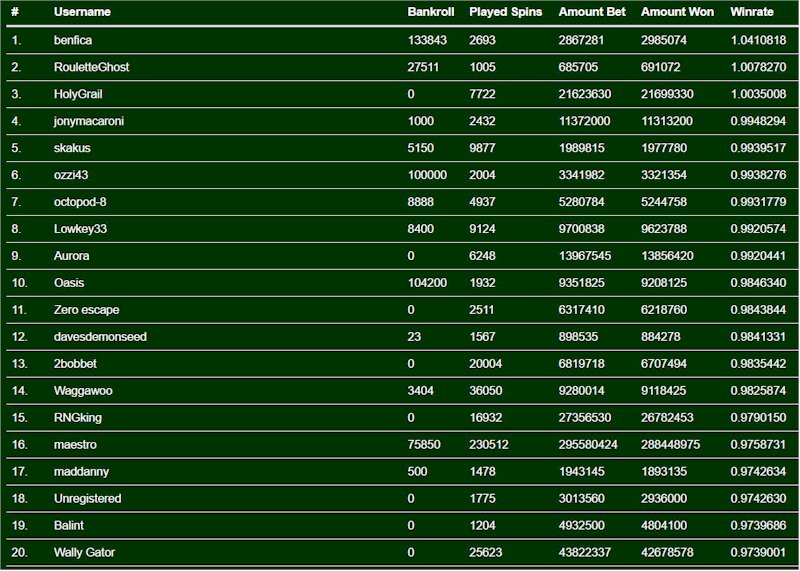Select username maestro
The height and width of the screenshot is (571, 800).
tap(75, 445)
